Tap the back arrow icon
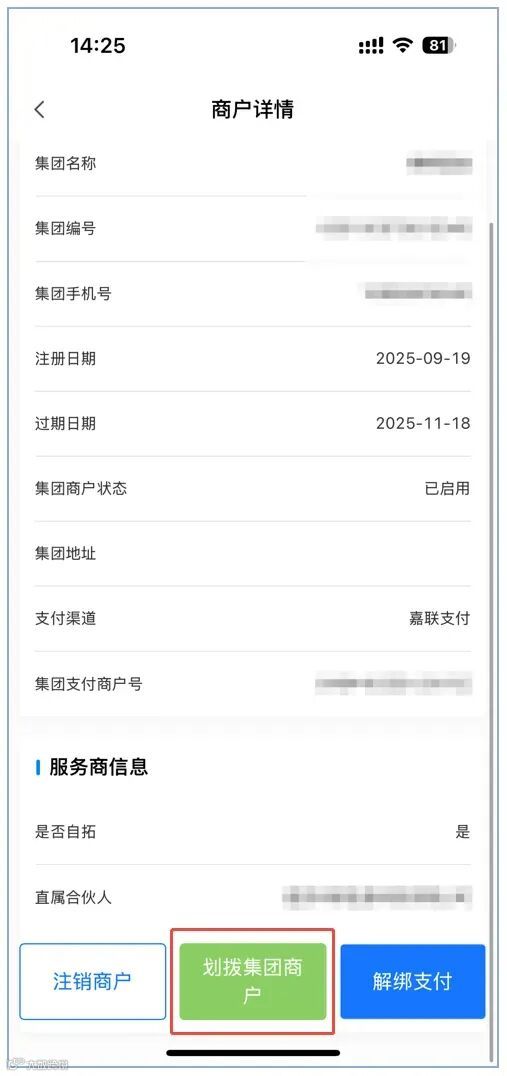This screenshot has width=507, height=1076. click(40, 109)
